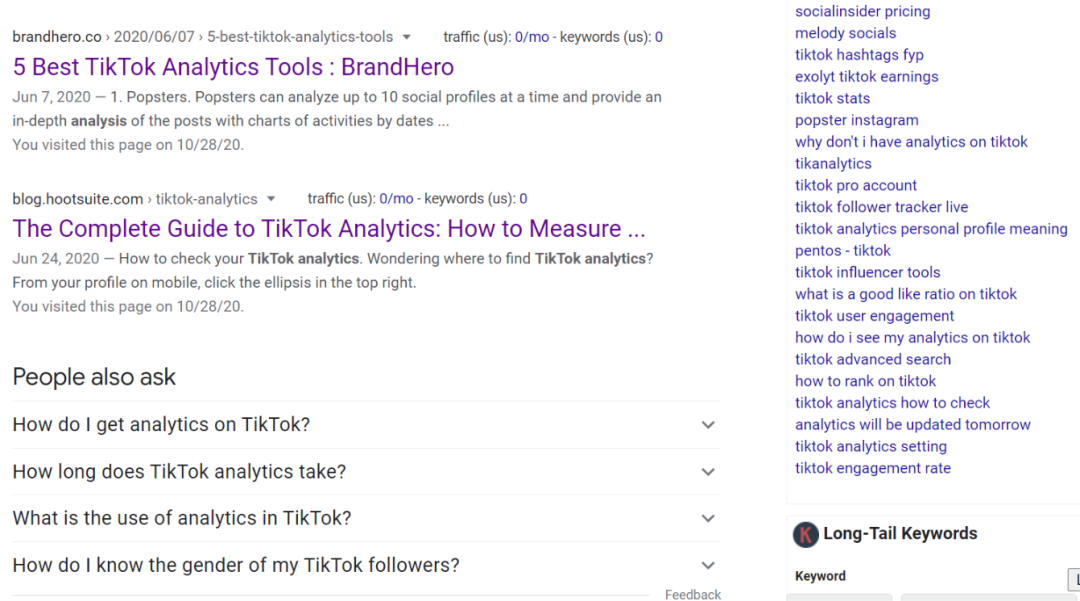Expand "What is the use of analytics in TikTok?"
The height and width of the screenshot is (601, 1080).
tap(366, 518)
